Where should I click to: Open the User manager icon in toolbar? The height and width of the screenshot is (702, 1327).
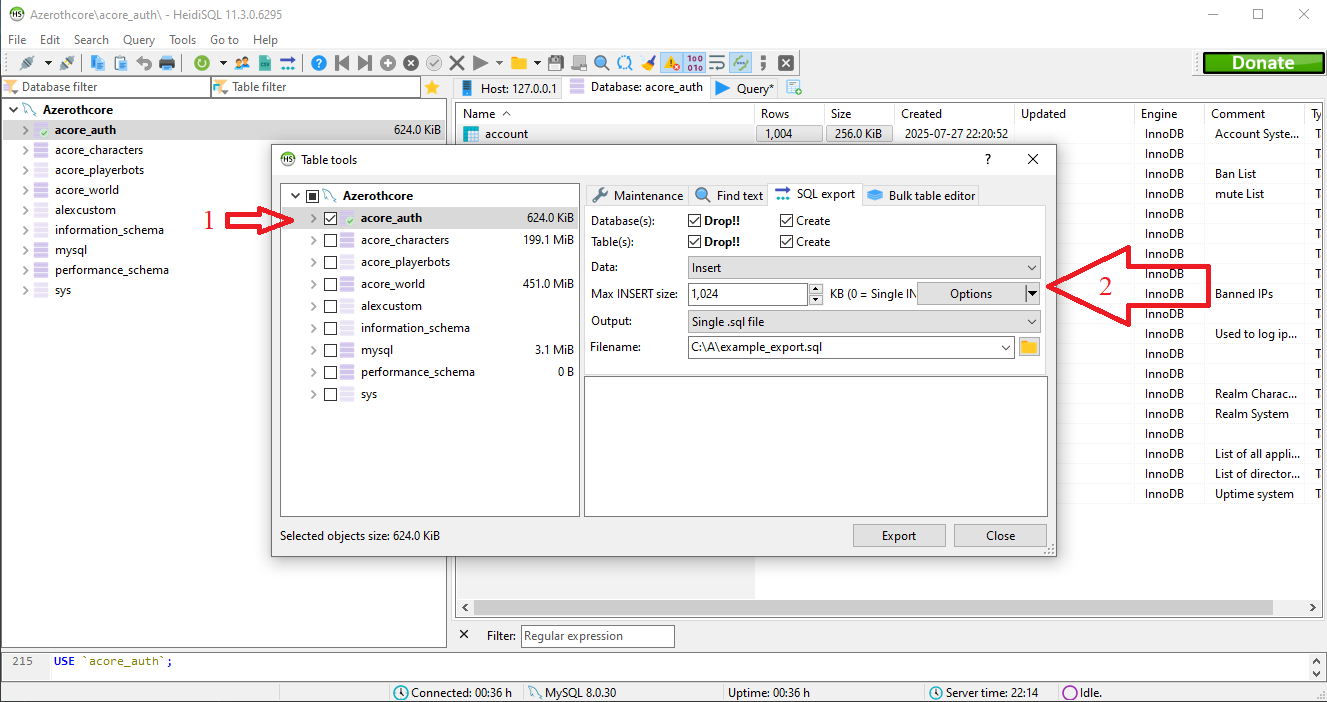[242, 62]
